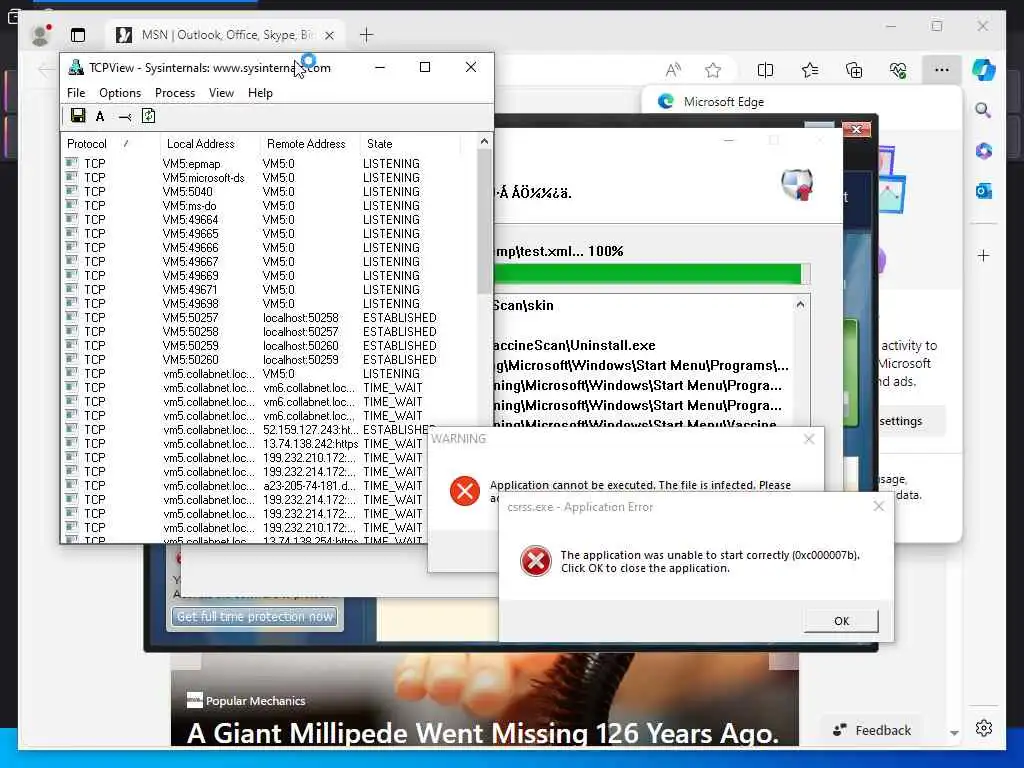Select the VM5:microsoft-ds row

[x=270, y=178]
